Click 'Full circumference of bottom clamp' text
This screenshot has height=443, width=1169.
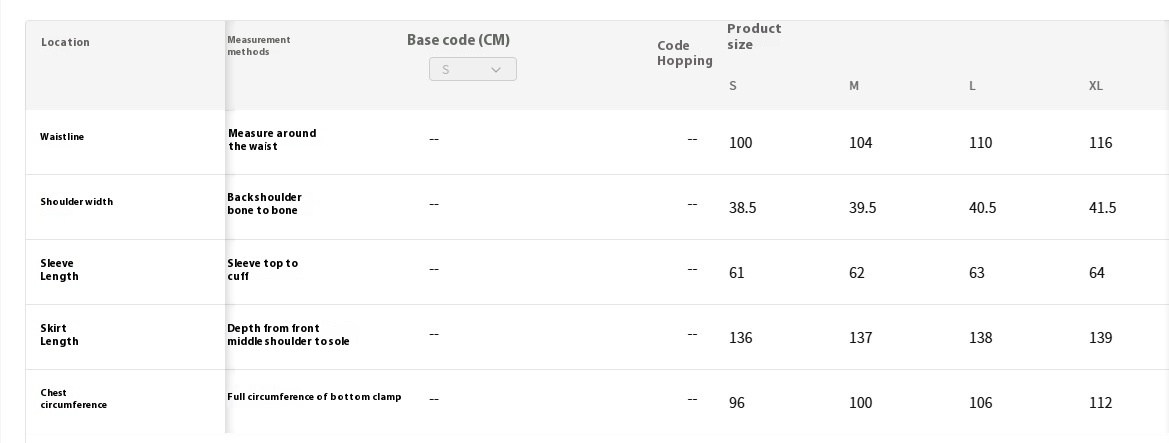pyautogui.click(x=314, y=397)
